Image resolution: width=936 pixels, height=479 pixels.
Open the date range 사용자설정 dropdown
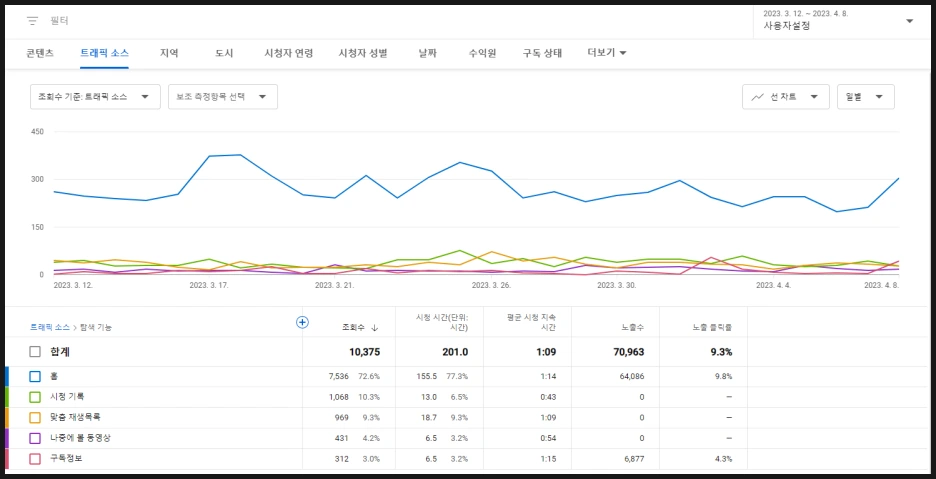pos(838,20)
